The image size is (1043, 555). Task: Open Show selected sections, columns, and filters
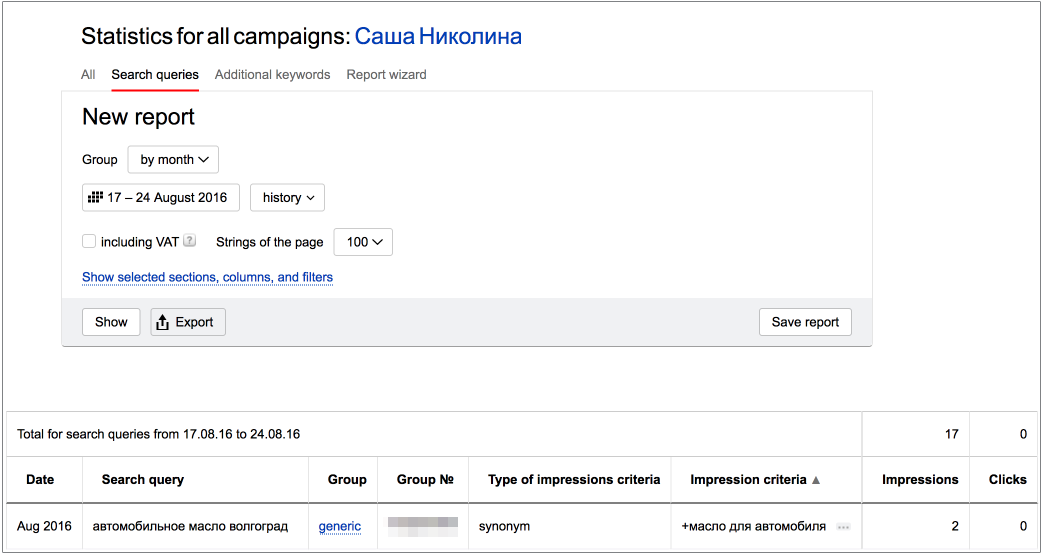(x=207, y=277)
